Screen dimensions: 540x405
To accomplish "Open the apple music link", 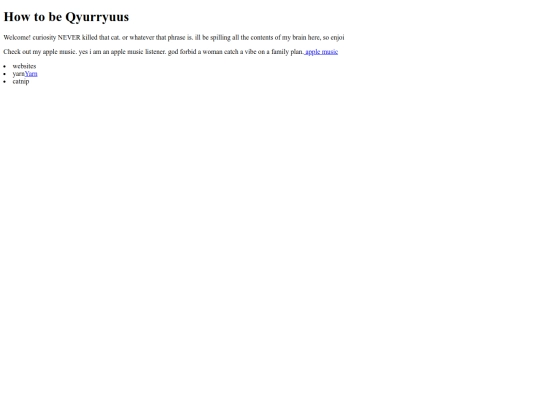I will tap(321, 52).
